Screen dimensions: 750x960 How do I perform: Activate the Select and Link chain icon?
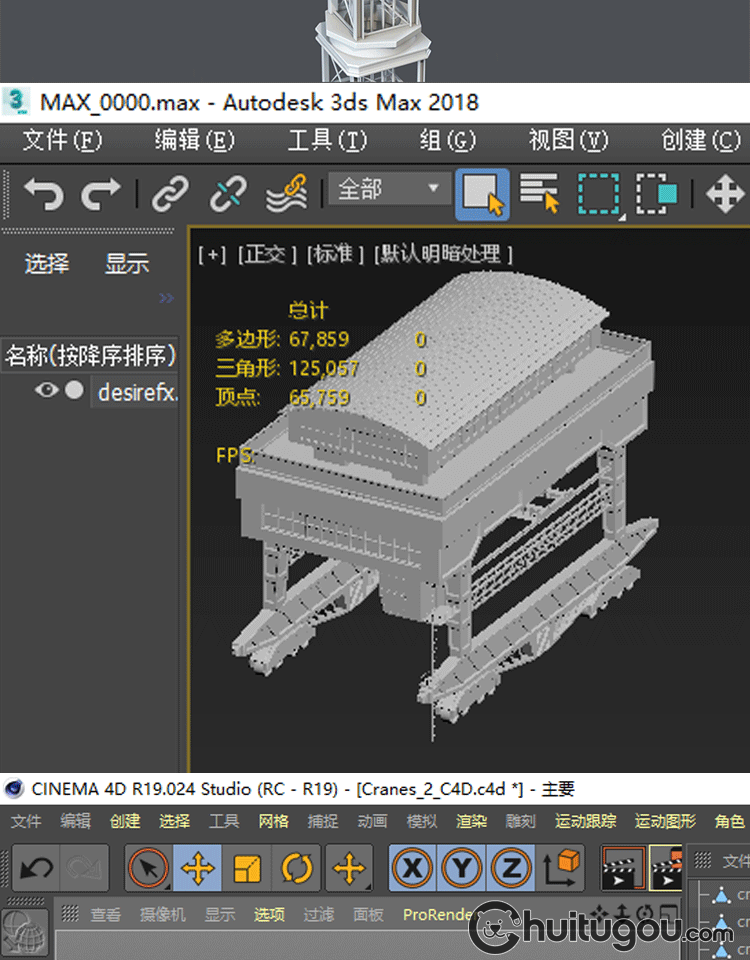coord(170,193)
